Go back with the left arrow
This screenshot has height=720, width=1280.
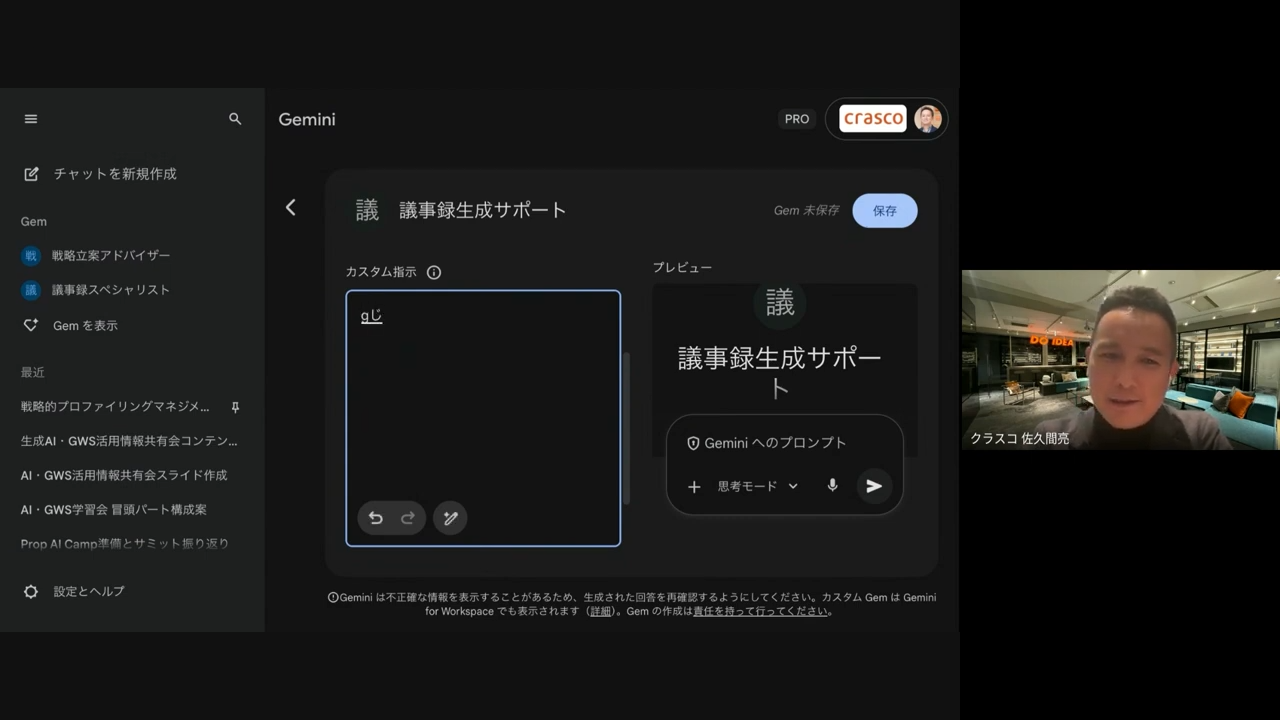click(x=291, y=207)
